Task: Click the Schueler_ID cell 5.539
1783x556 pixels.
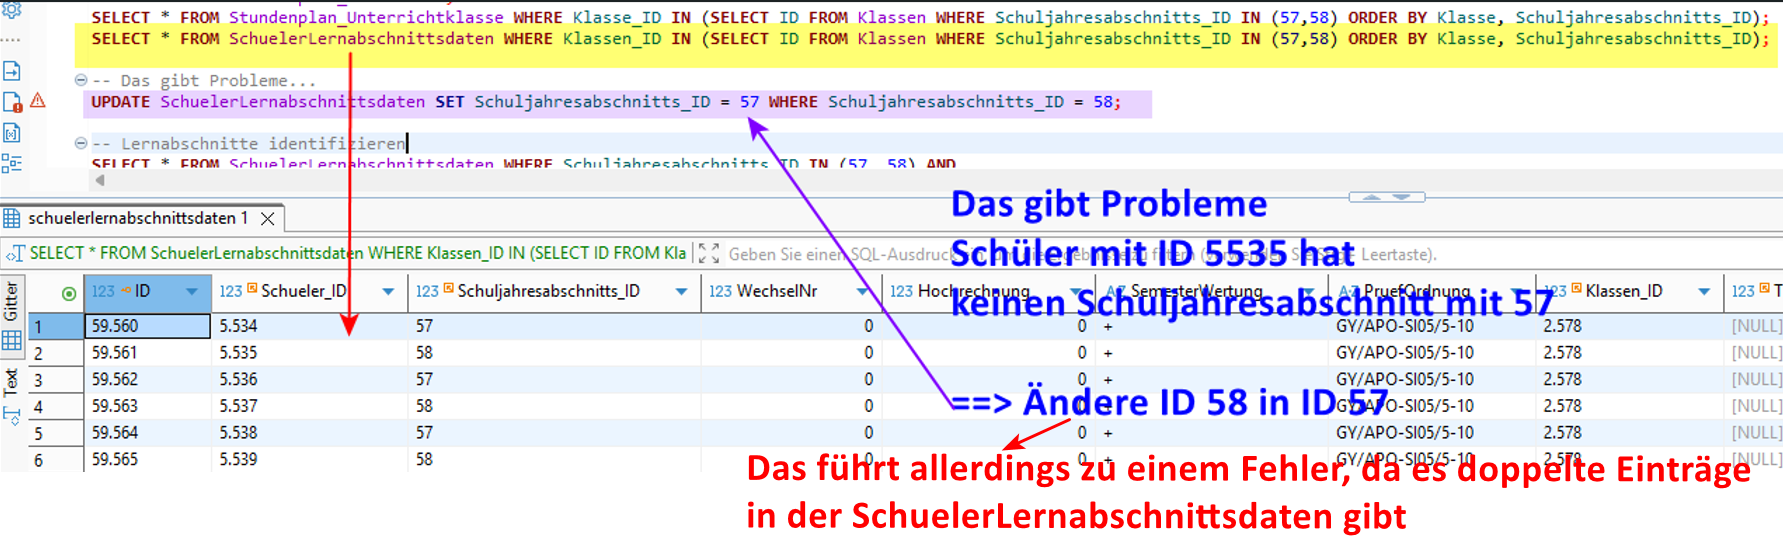Action: (309, 460)
